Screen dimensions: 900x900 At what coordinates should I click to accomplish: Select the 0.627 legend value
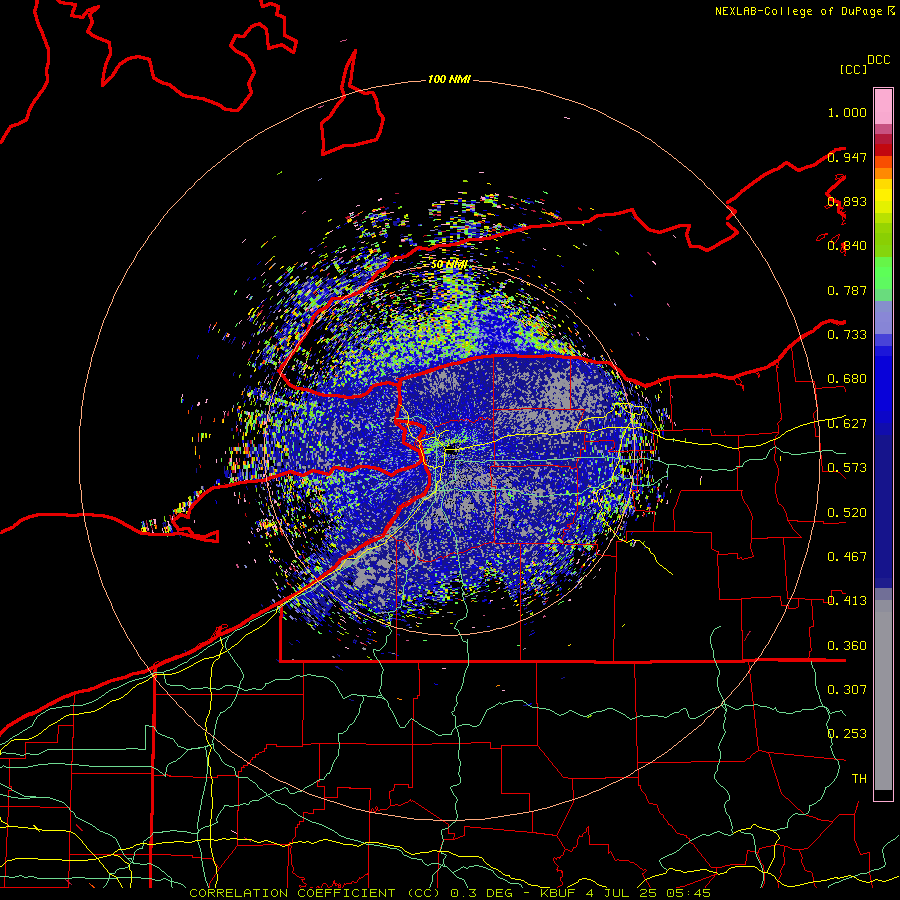tap(847, 424)
